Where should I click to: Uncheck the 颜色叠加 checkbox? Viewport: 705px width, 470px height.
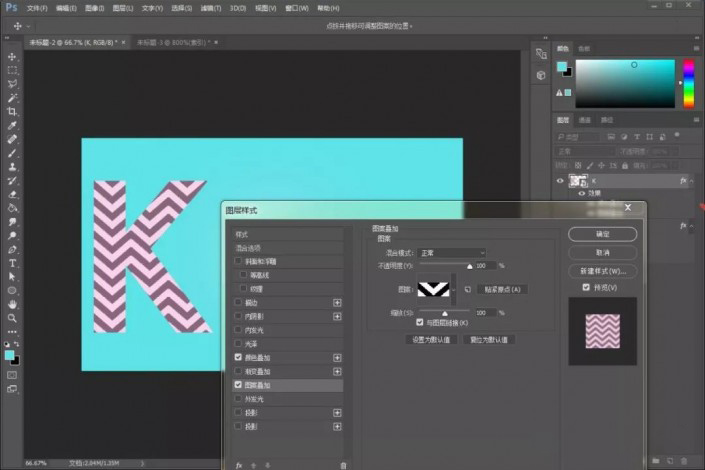pos(238,357)
